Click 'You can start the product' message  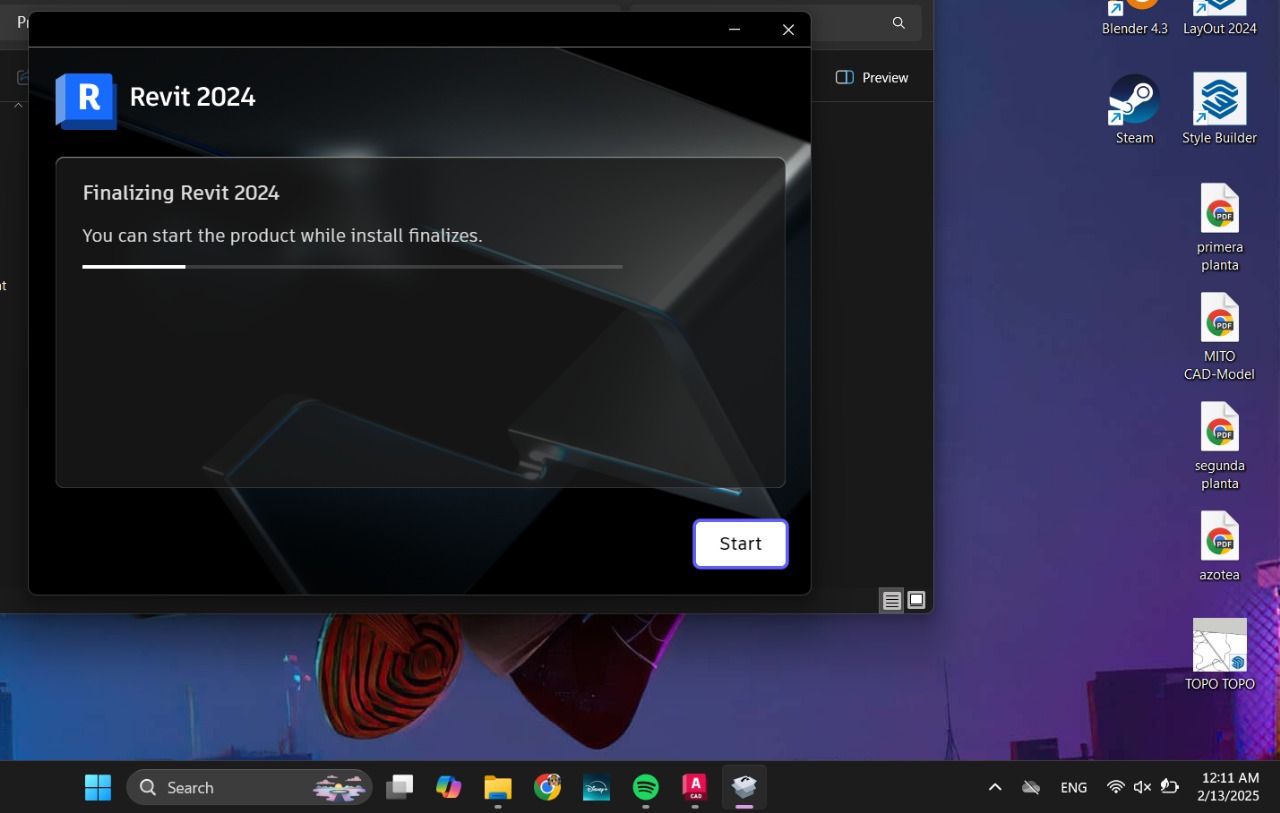[x=282, y=236]
